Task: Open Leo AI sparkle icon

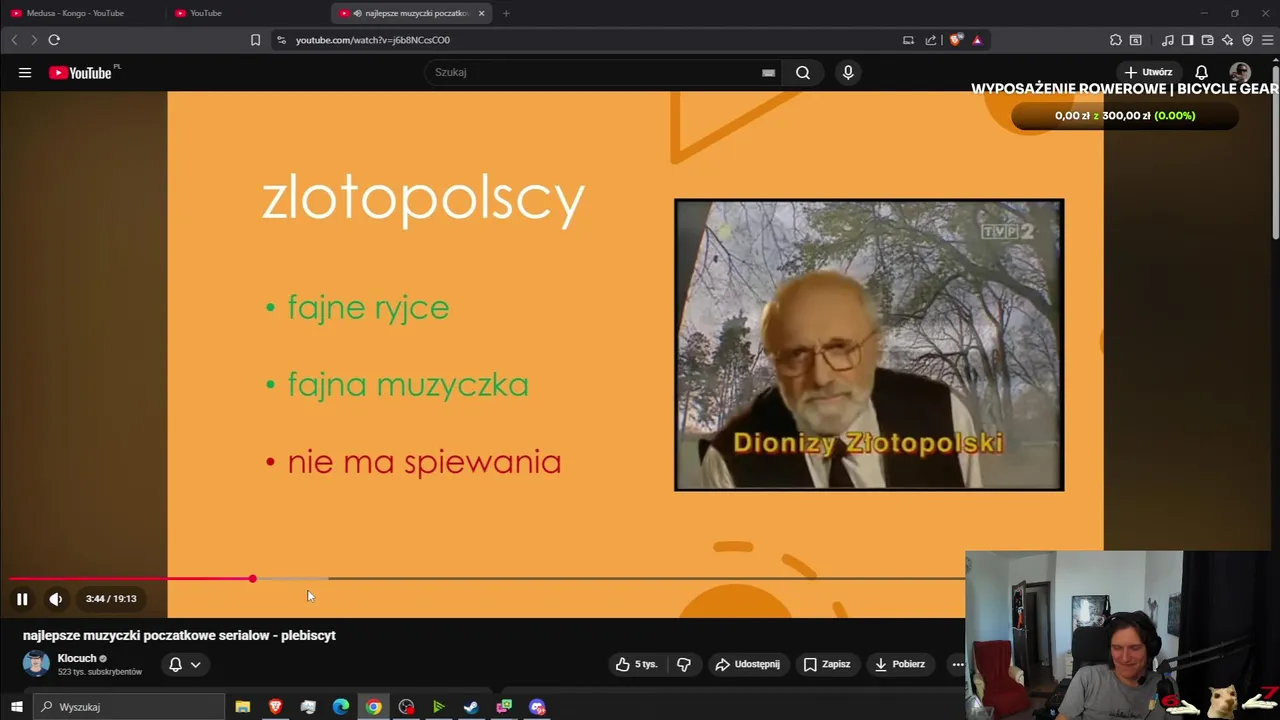Action: [x=1227, y=40]
